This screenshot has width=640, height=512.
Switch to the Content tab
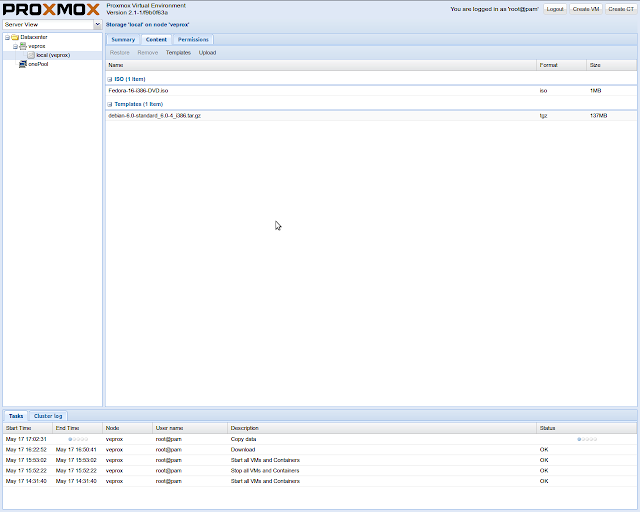click(156, 40)
